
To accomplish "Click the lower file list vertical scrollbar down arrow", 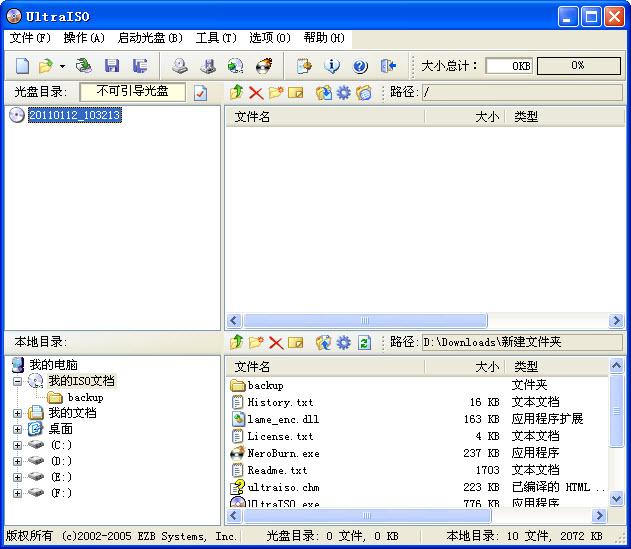I will [617, 499].
